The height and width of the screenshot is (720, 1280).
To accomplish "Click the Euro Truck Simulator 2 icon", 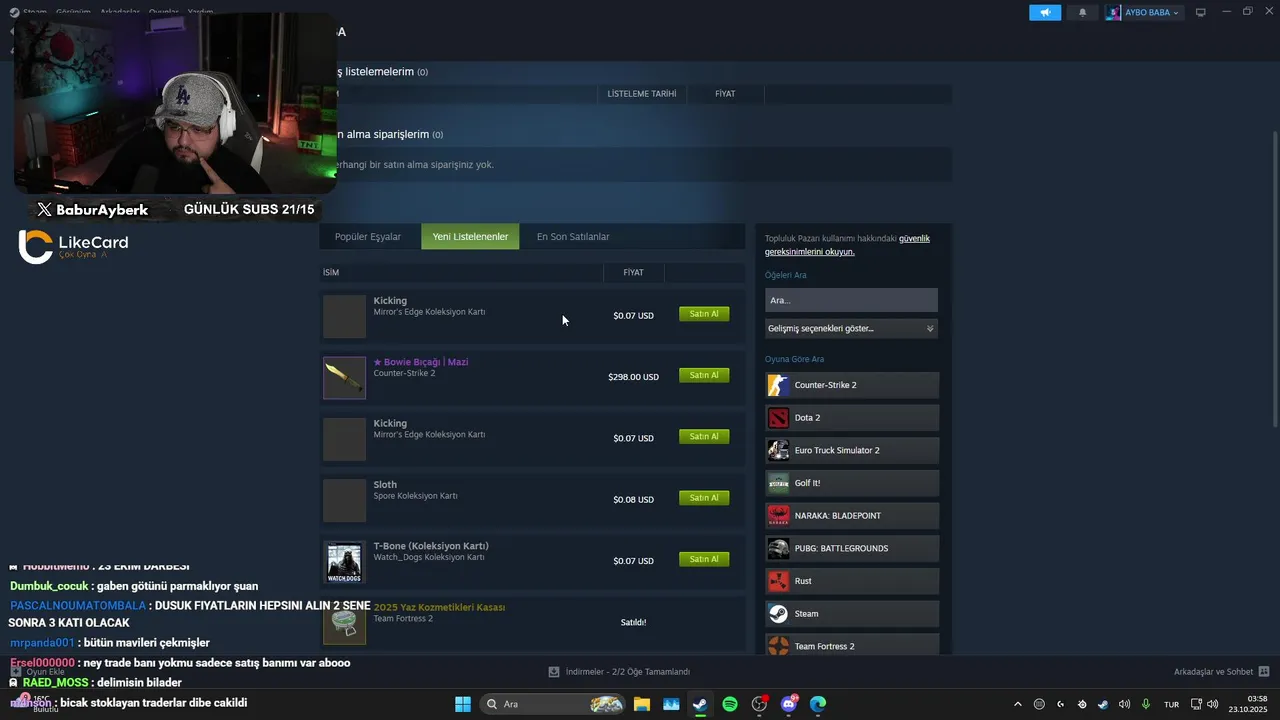I will [778, 450].
